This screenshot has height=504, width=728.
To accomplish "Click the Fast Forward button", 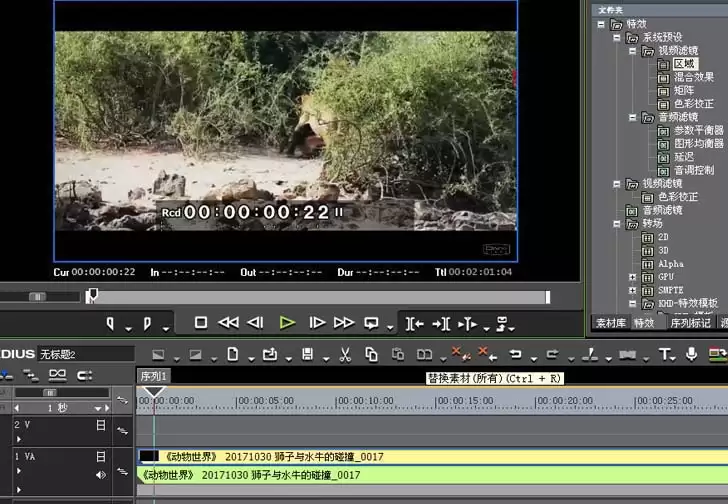I will [344, 323].
